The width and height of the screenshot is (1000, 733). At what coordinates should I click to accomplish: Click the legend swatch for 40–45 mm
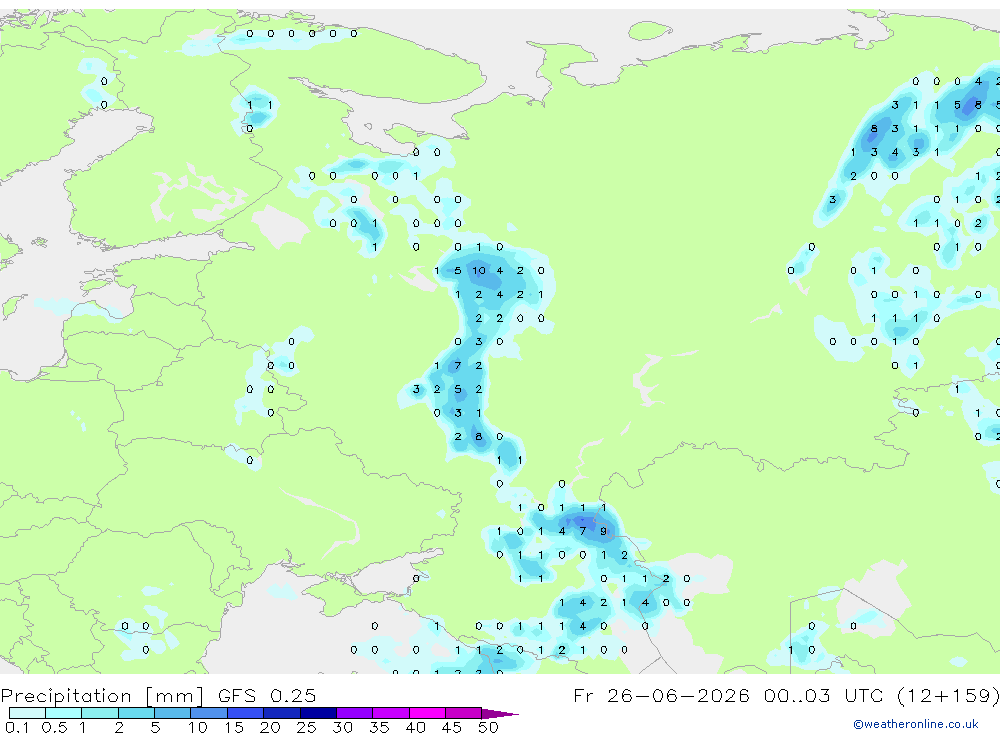pyautogui.click(x=427, y=713)
